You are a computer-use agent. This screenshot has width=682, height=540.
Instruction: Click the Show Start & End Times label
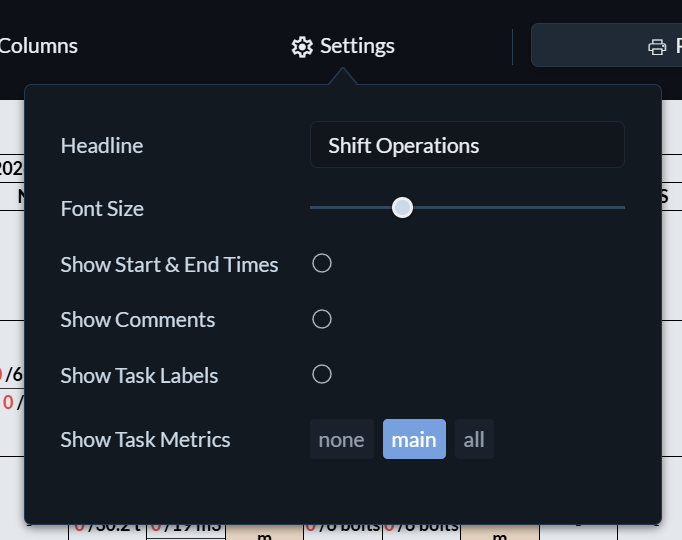(169, 265)
